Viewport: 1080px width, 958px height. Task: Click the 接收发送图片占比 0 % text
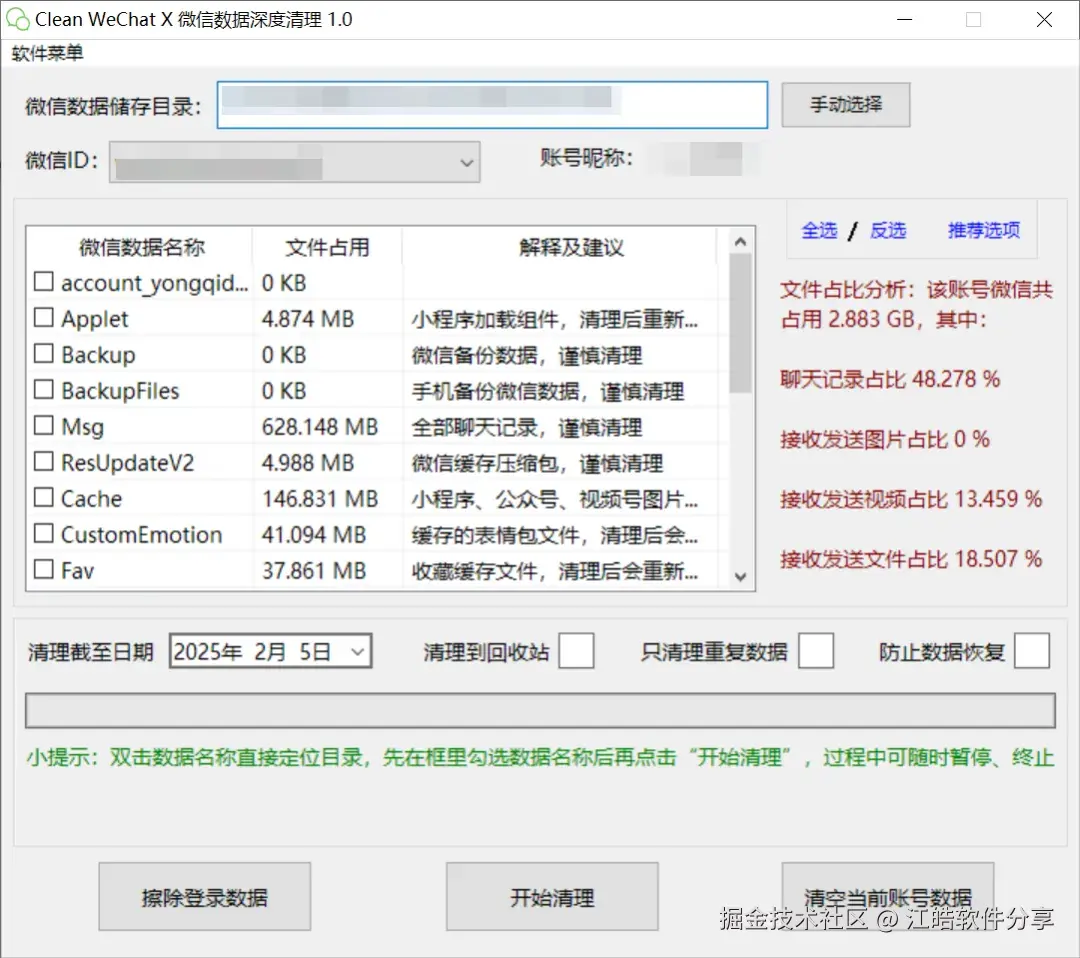(x=884, y=439)
